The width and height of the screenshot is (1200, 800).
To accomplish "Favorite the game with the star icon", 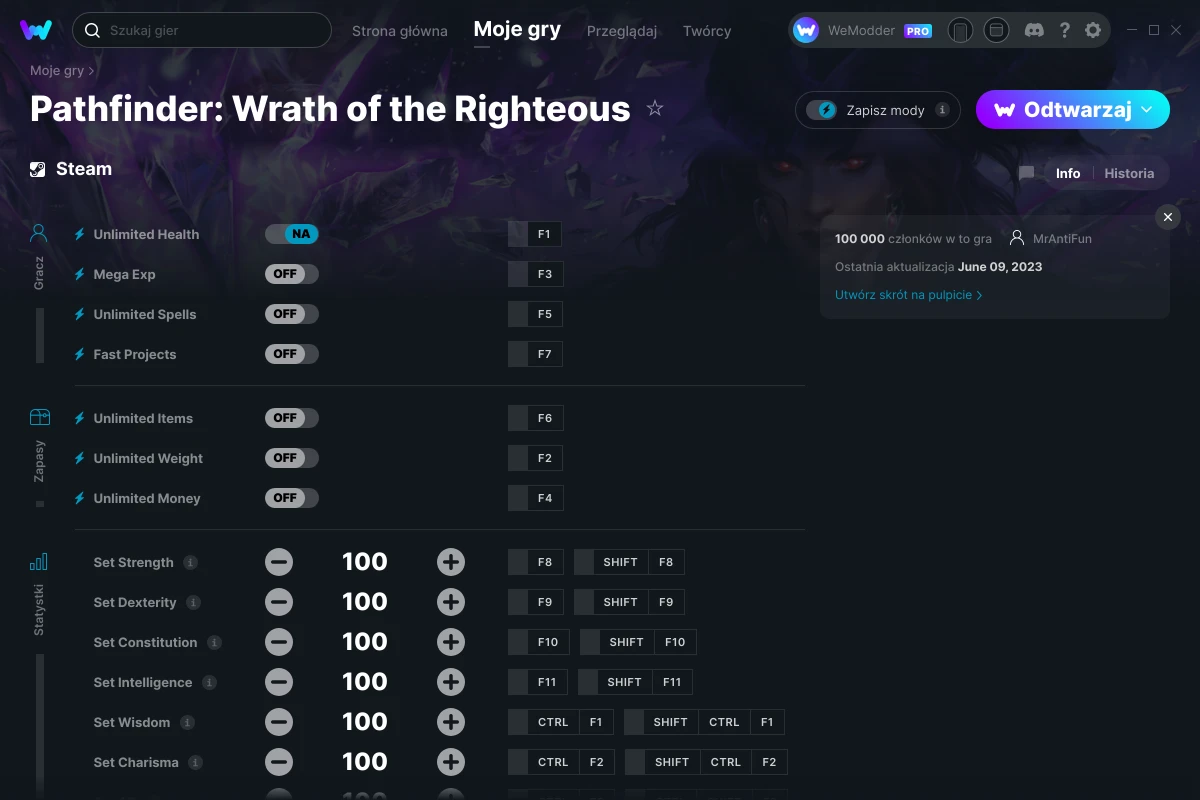I will 655,108.
